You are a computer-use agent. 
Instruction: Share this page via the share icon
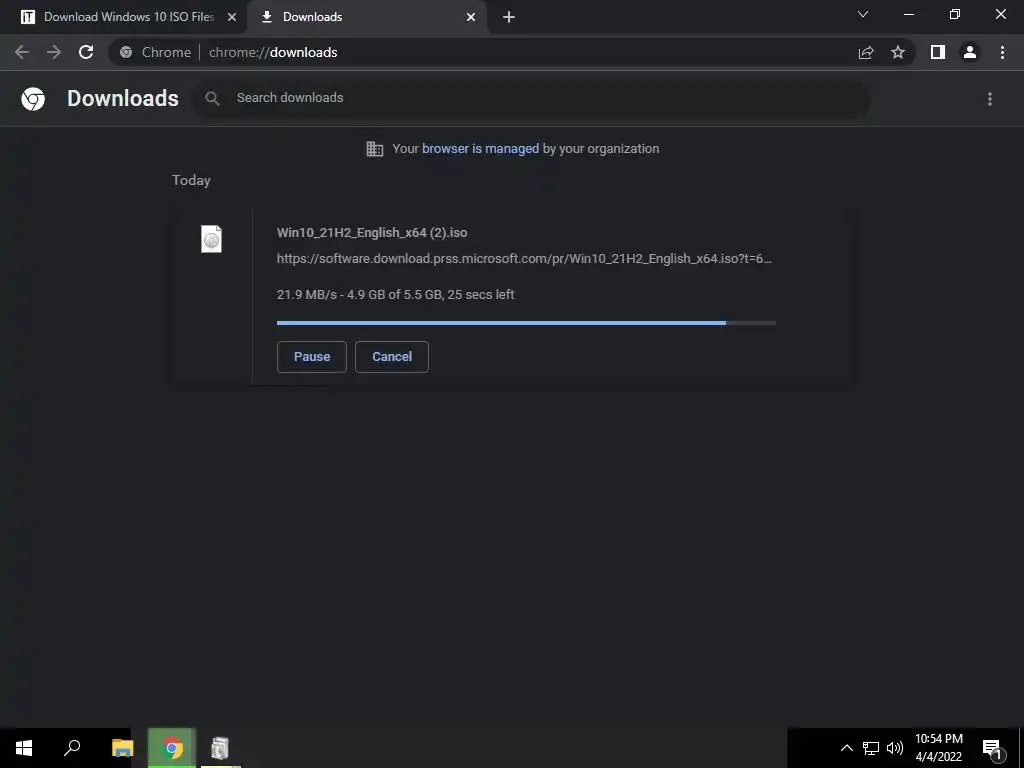(866, 52)
